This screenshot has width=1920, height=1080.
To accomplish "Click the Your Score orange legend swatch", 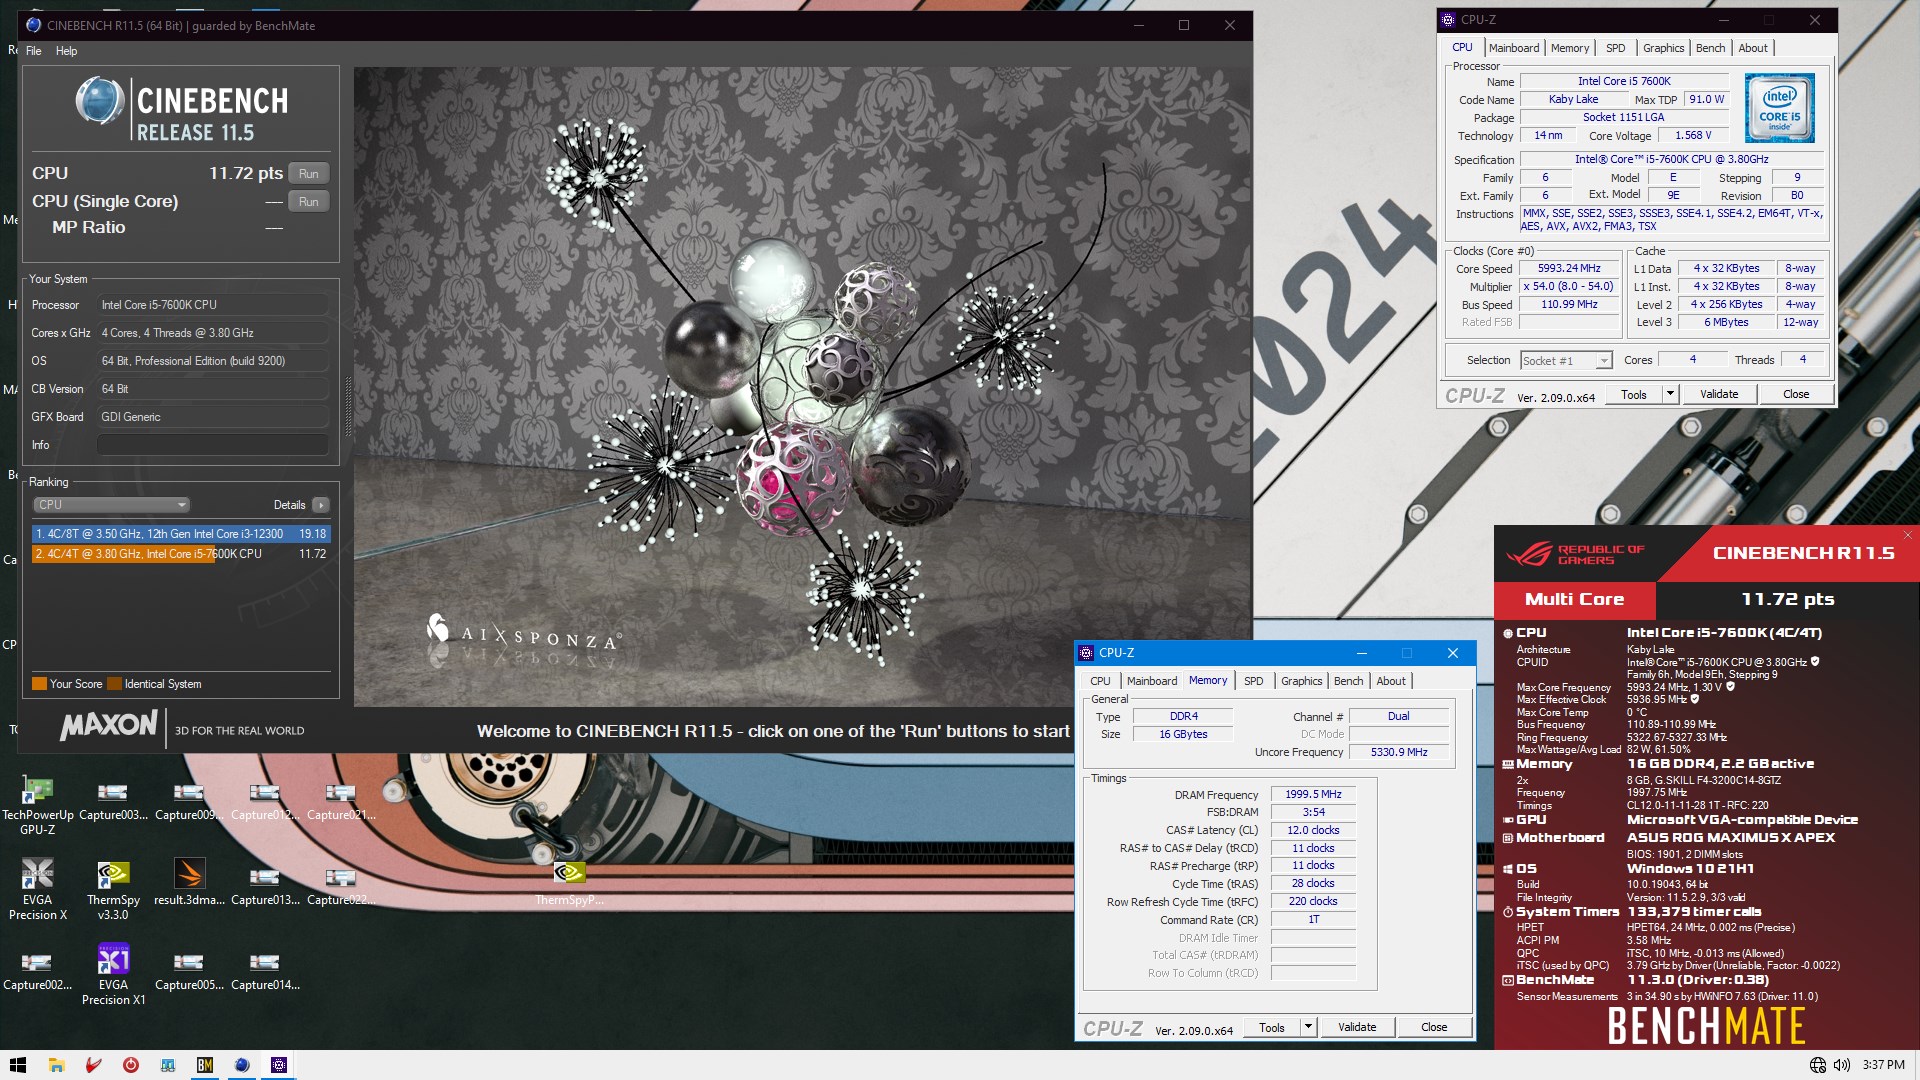I will point(39,684).
